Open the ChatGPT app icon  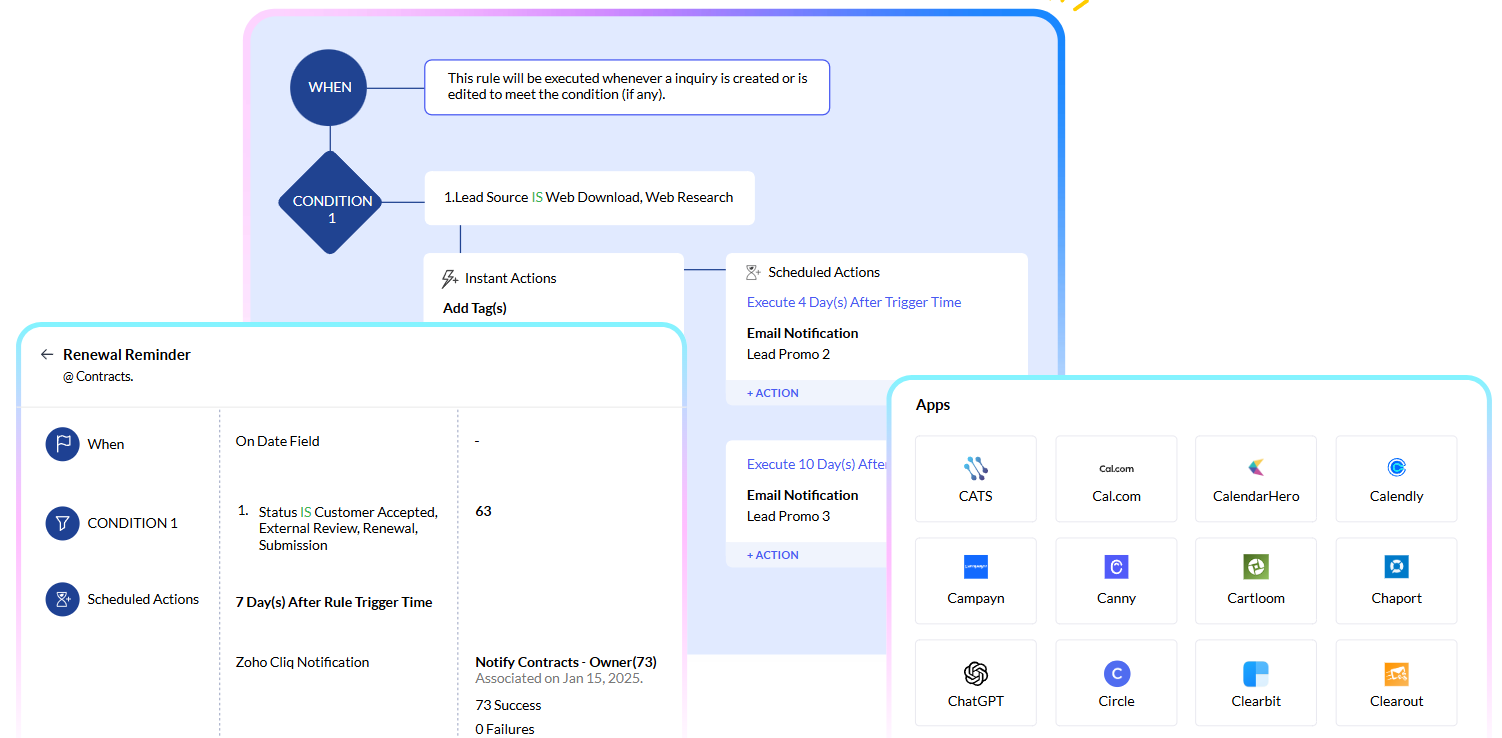click(976, 673)
